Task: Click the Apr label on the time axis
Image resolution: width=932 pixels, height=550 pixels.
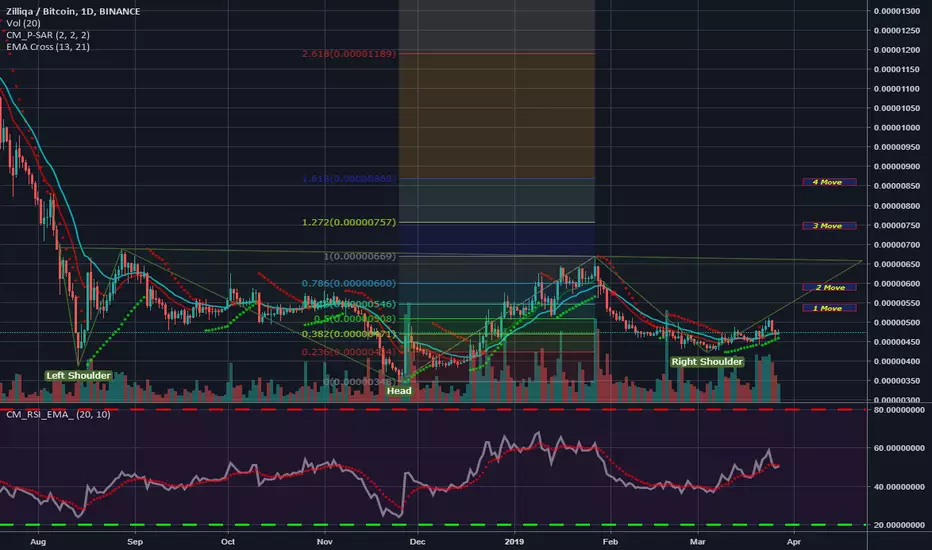Action: point(794,542)
